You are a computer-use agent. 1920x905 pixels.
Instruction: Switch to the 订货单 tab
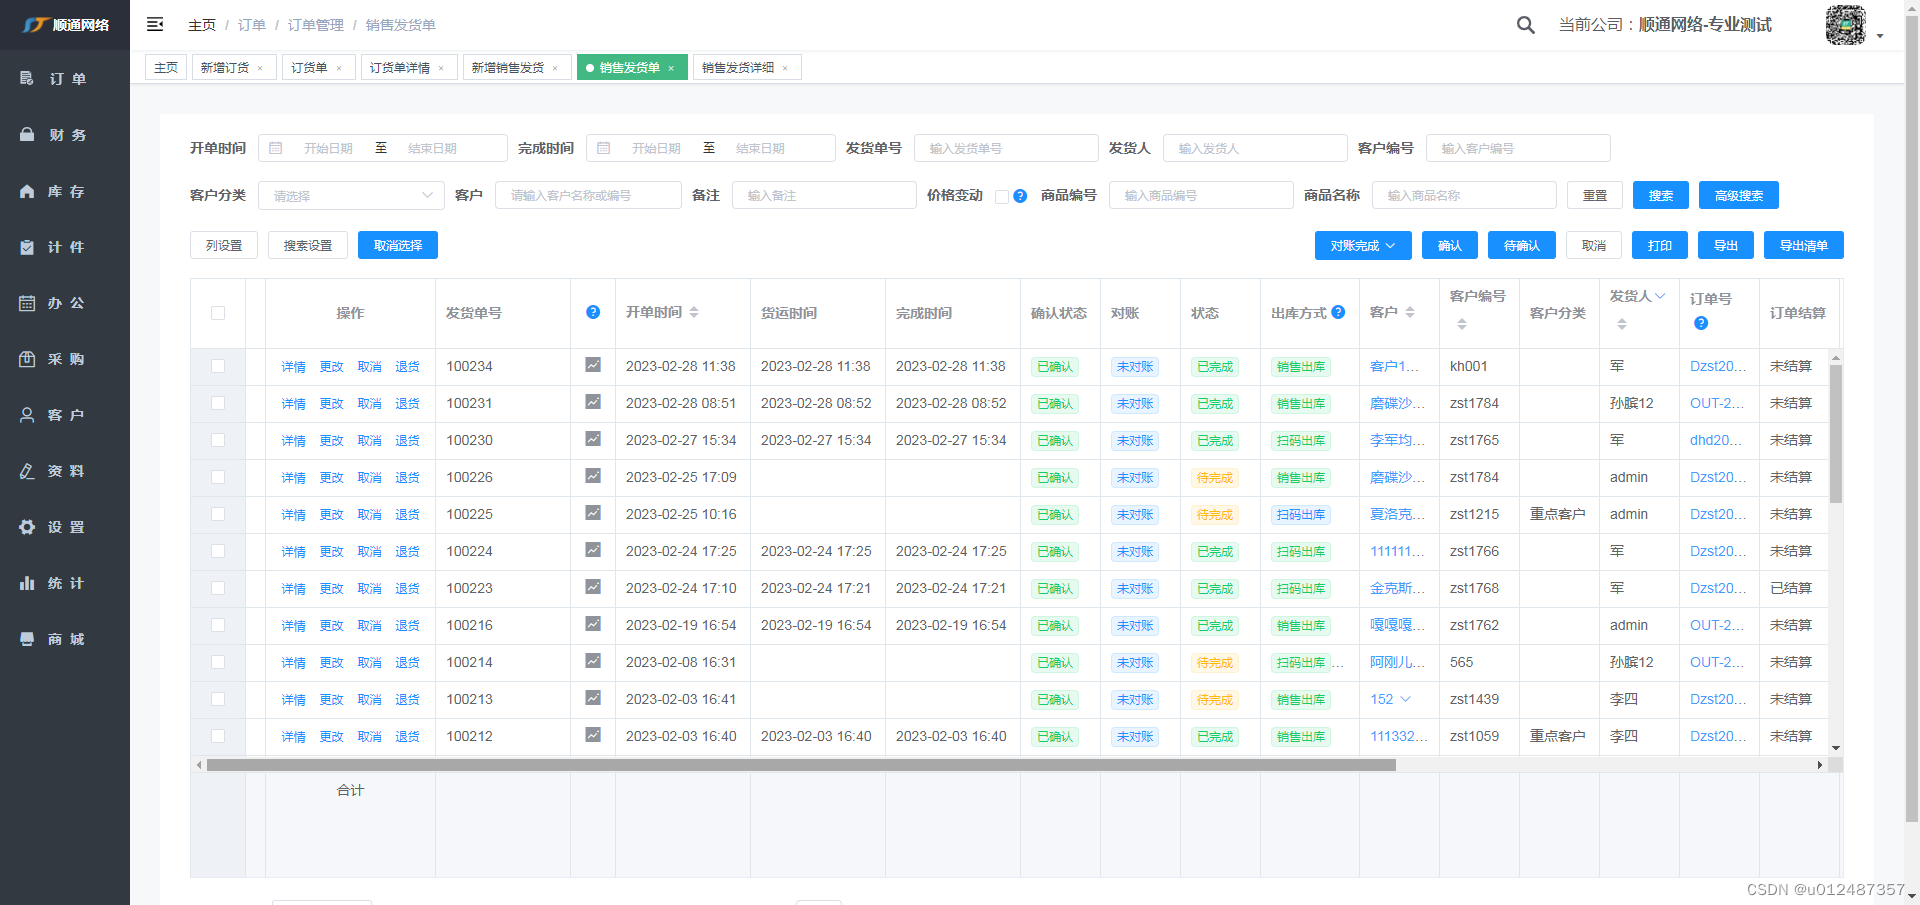click(317, 68)
